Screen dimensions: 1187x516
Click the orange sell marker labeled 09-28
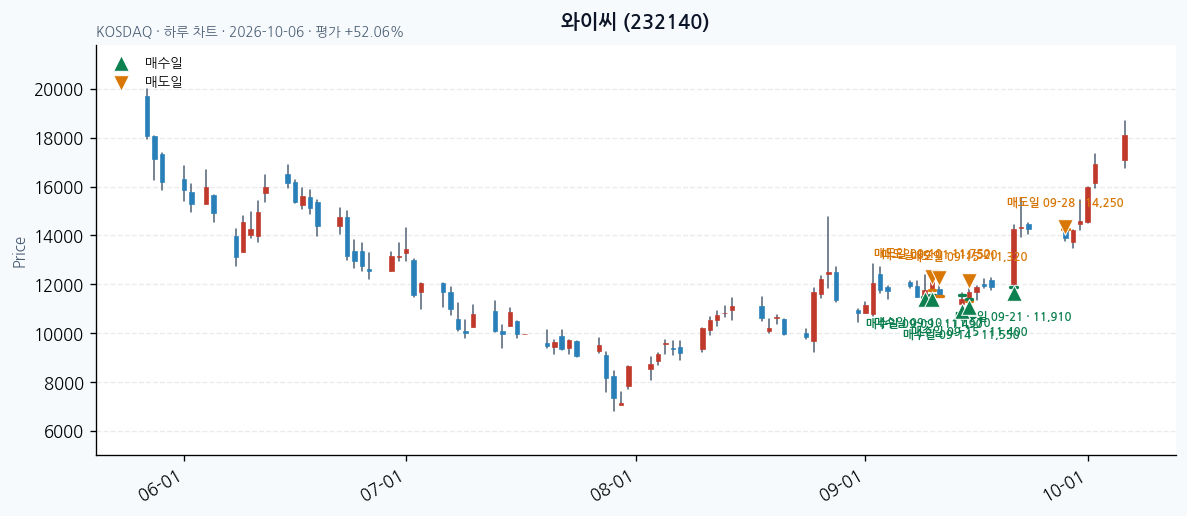tap(1065, 227)
